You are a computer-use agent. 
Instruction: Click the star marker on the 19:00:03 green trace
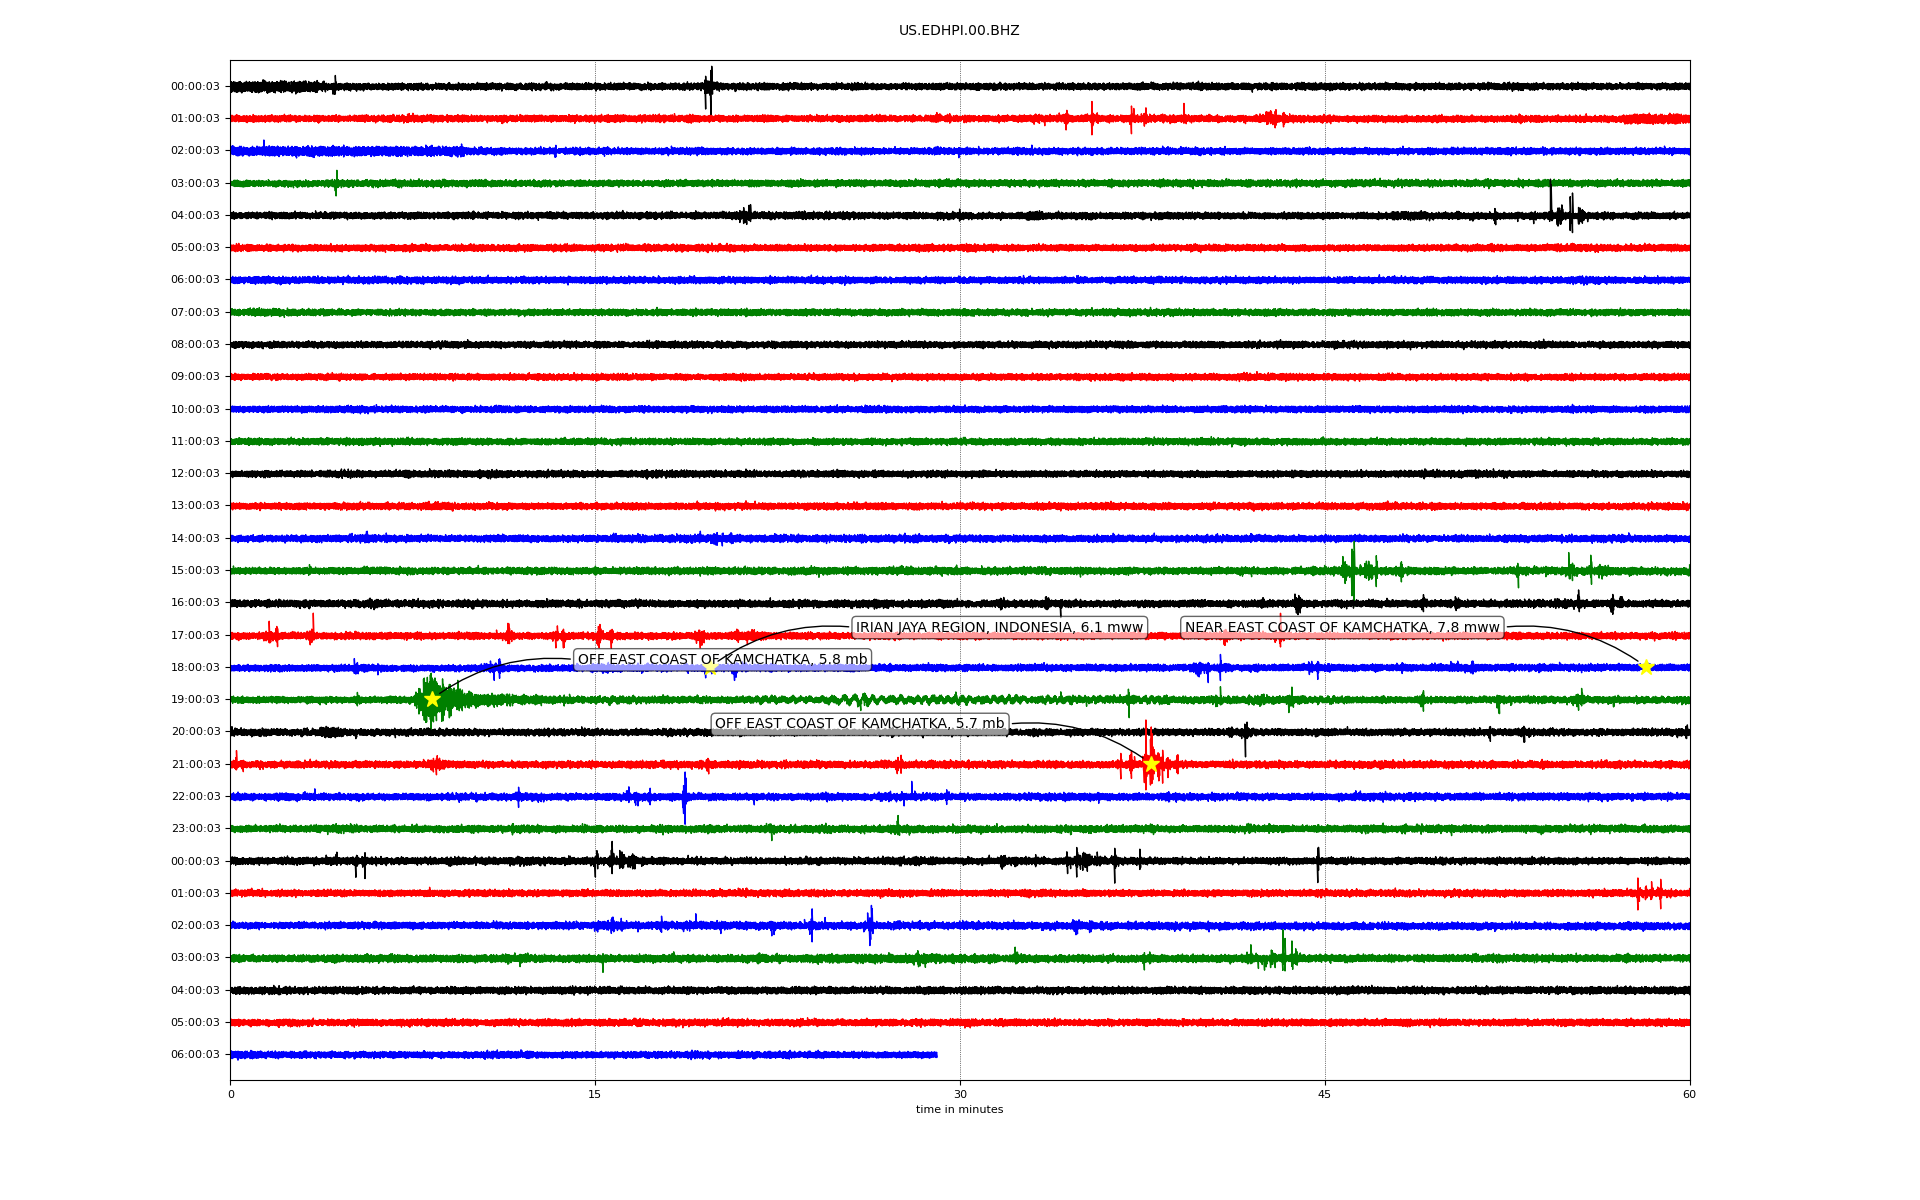click(432, 699)
